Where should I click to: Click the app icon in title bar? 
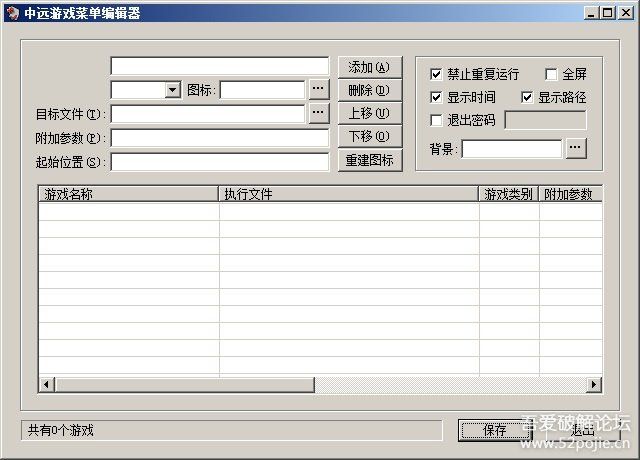point(11,12)
